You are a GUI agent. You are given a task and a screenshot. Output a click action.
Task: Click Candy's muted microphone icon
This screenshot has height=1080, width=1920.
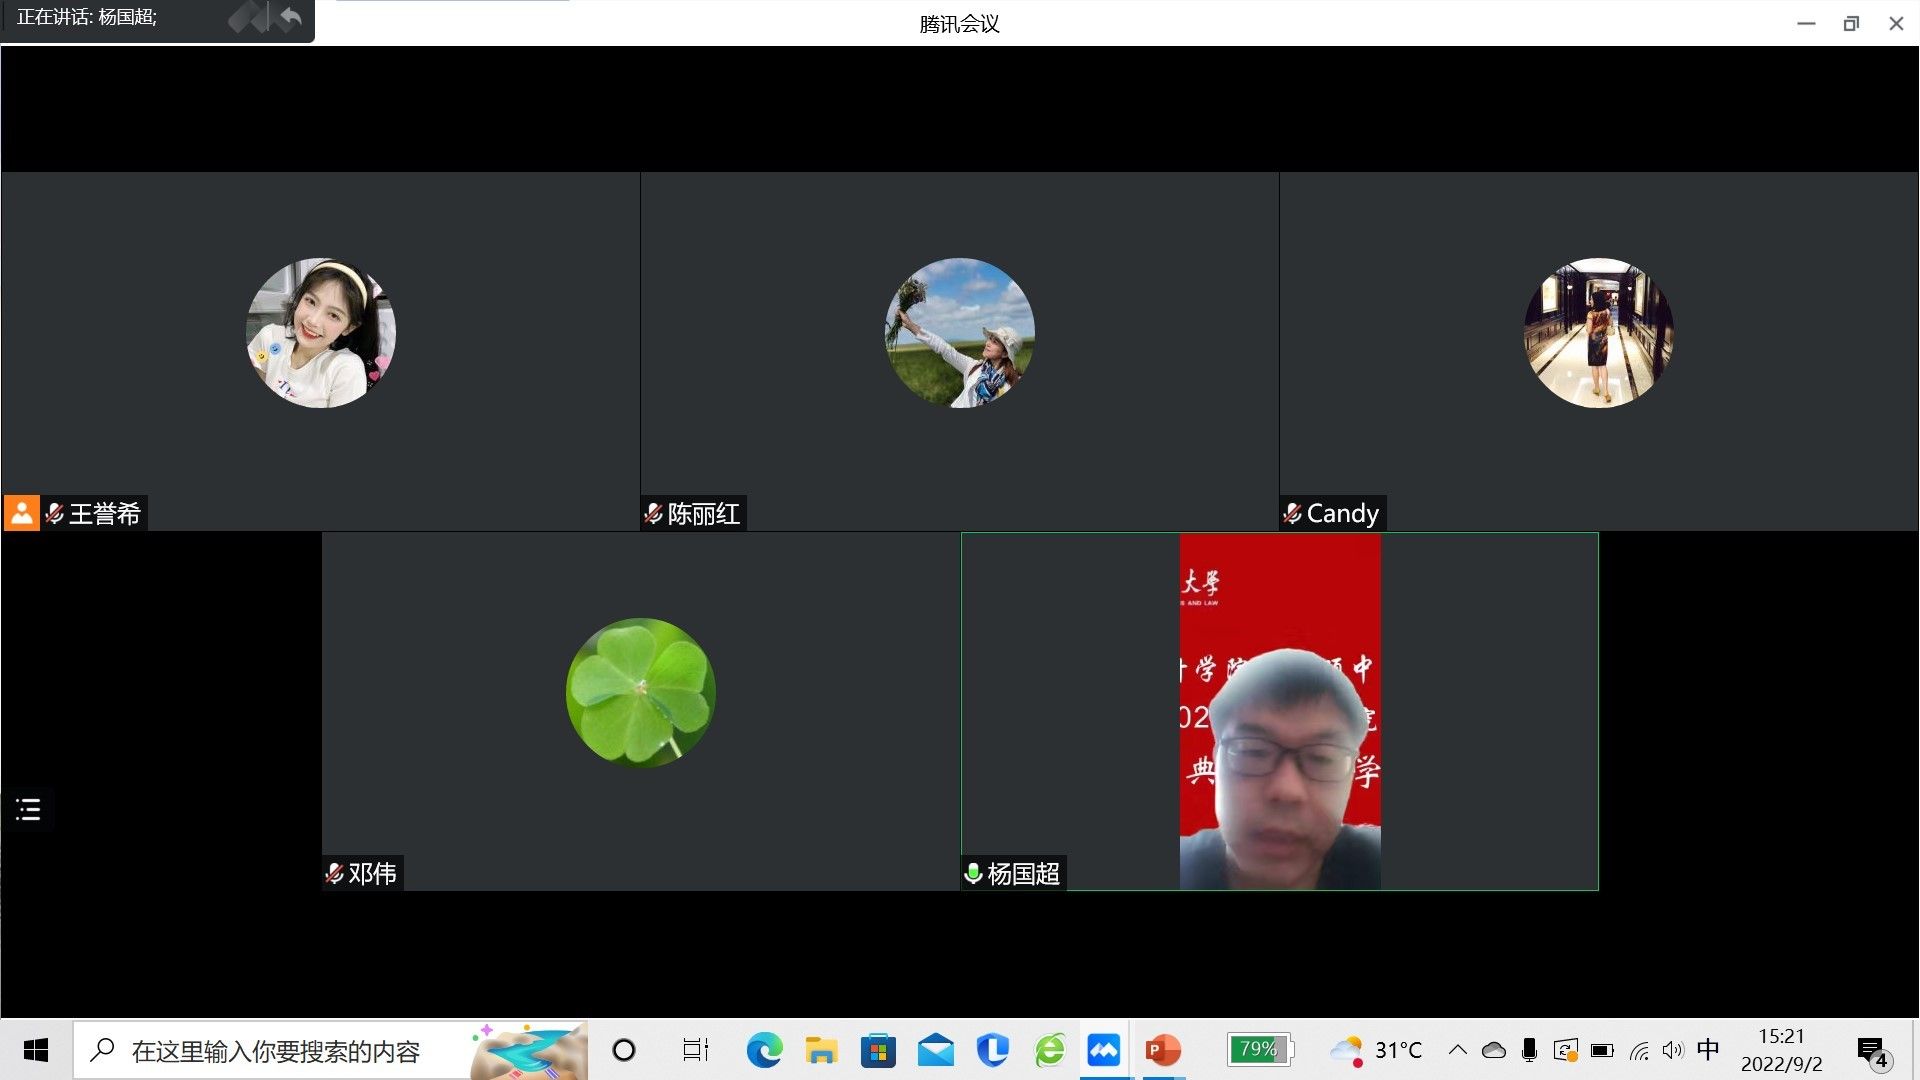point(1292,513)
